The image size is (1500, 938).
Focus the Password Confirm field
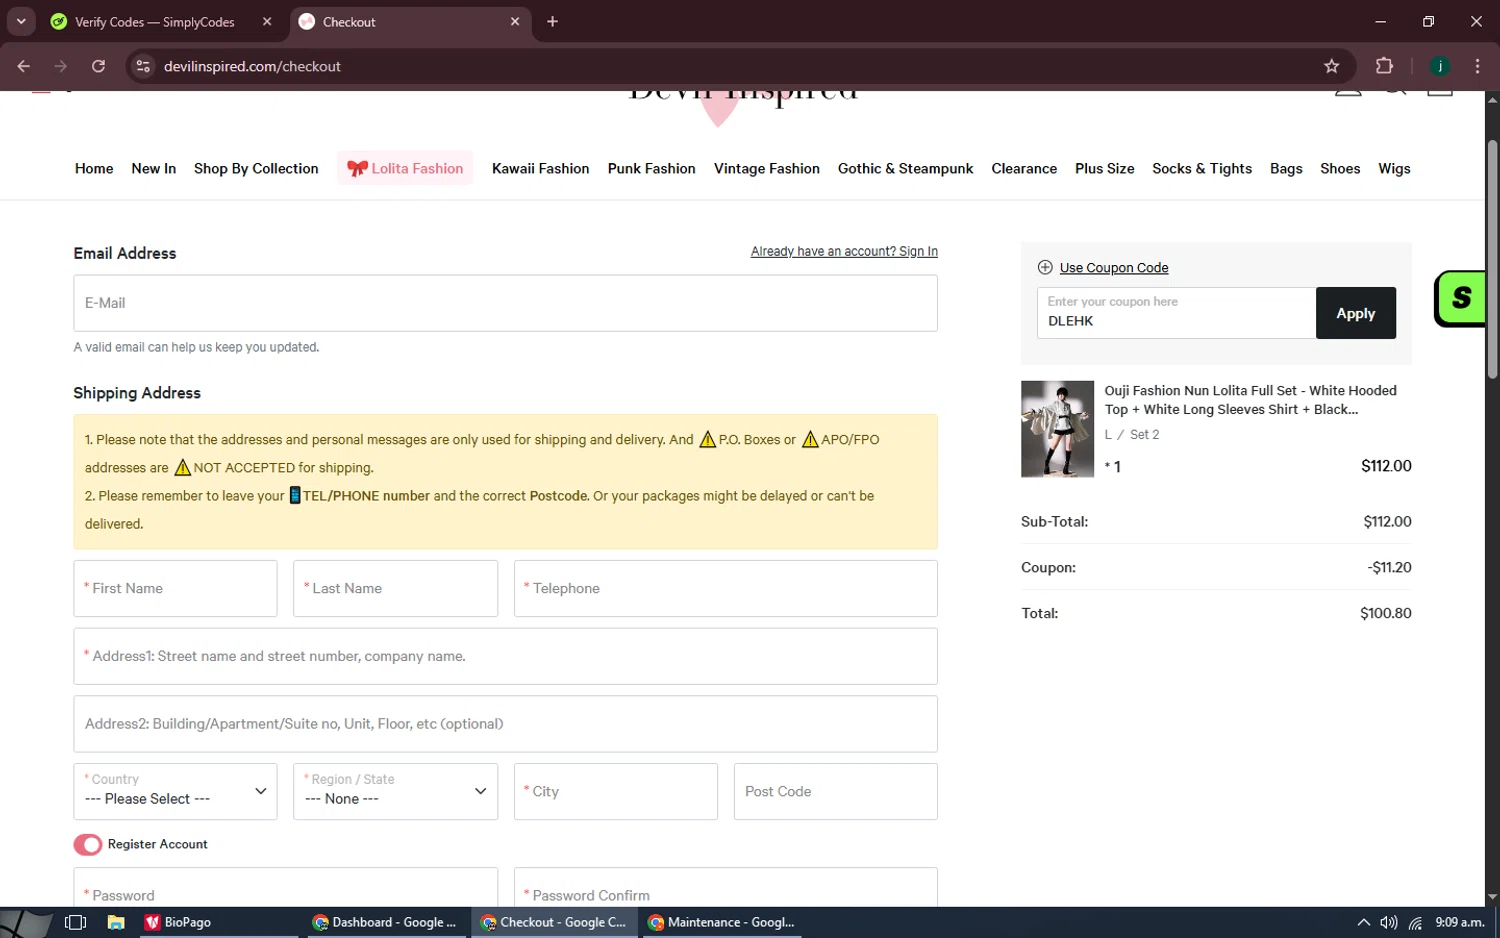[725, 888]
